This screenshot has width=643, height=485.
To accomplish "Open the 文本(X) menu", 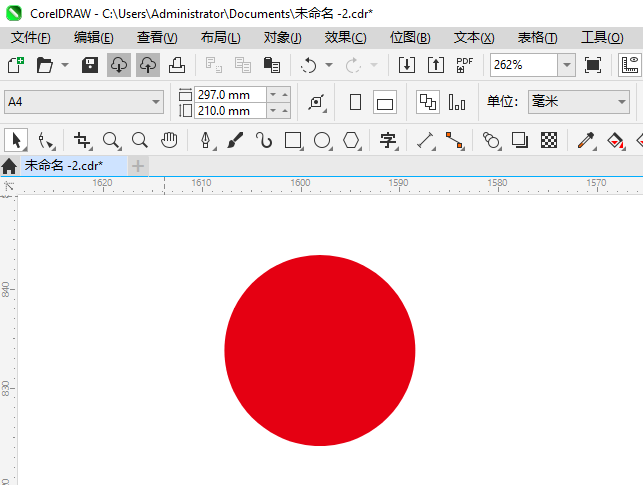I will (474, 38).
